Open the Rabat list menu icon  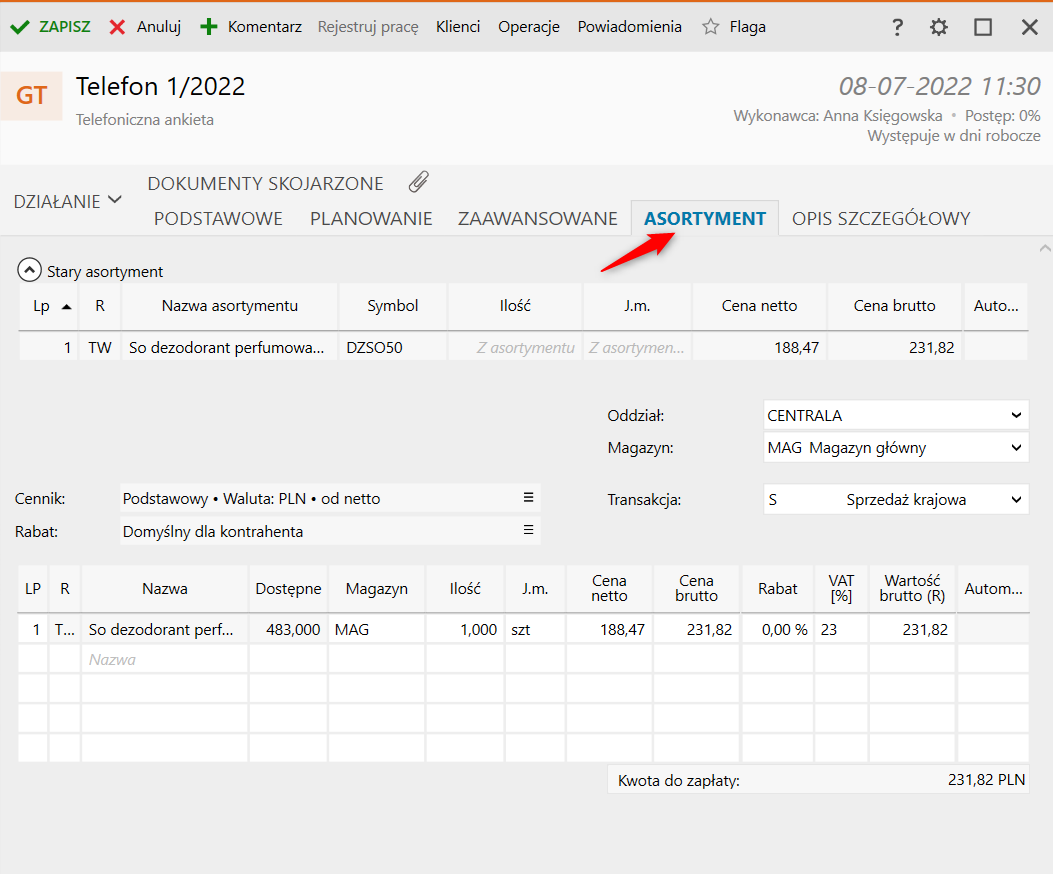pyautogui.click(x=528, y=530)
